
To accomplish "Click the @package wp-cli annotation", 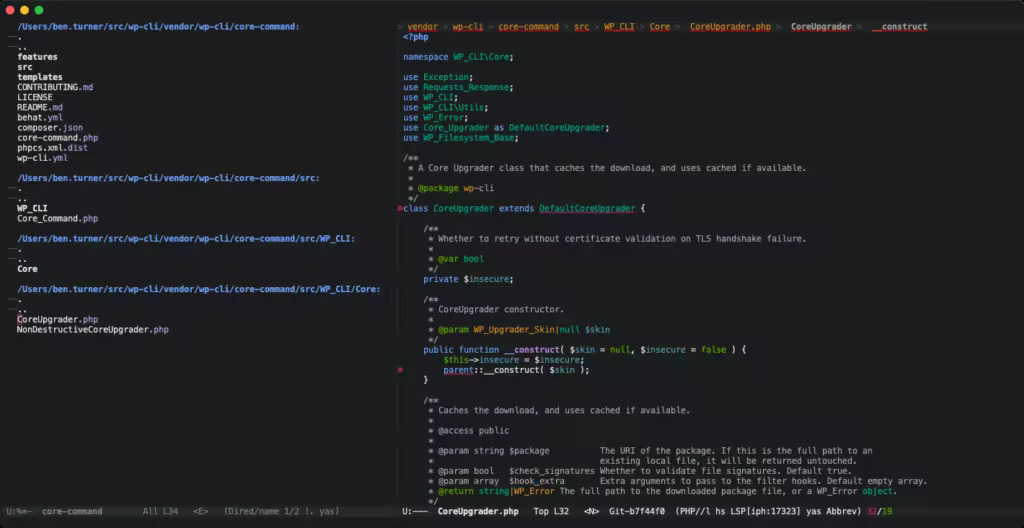I will pos(455,188).
